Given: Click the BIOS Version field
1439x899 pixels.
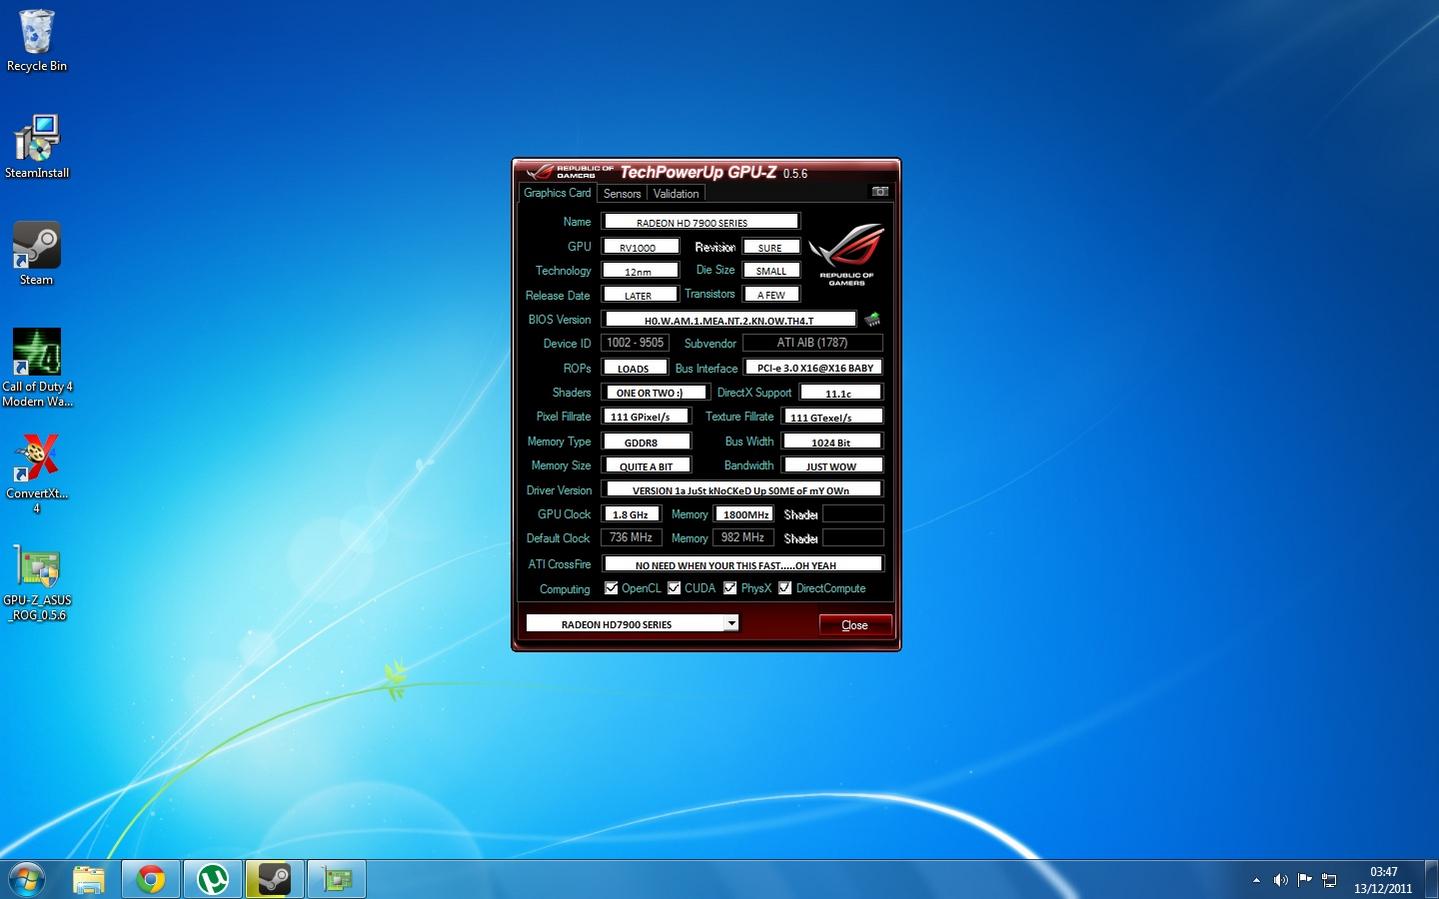Looking at the screenshot, I should 730,320.
